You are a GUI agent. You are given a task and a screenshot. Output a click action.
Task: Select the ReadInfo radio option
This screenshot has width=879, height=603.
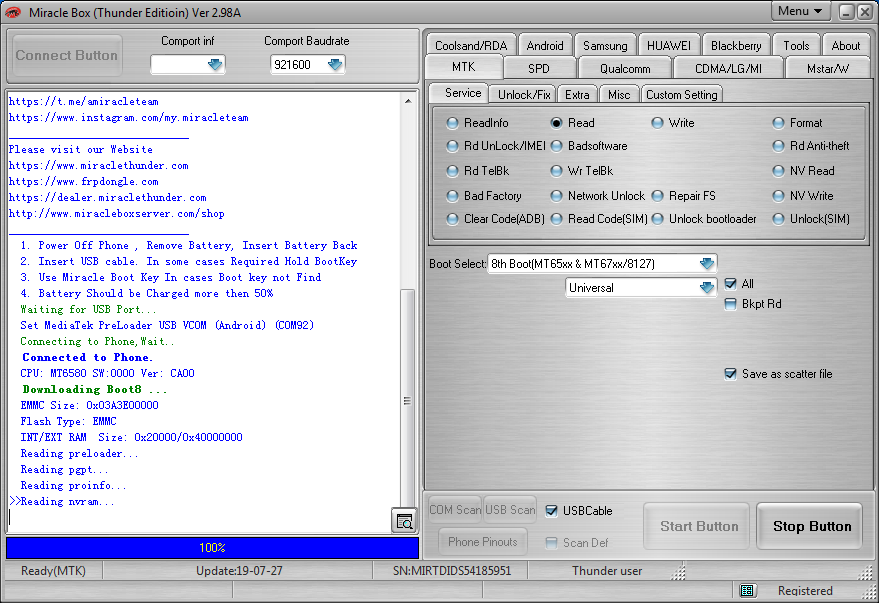pos(478,123)
